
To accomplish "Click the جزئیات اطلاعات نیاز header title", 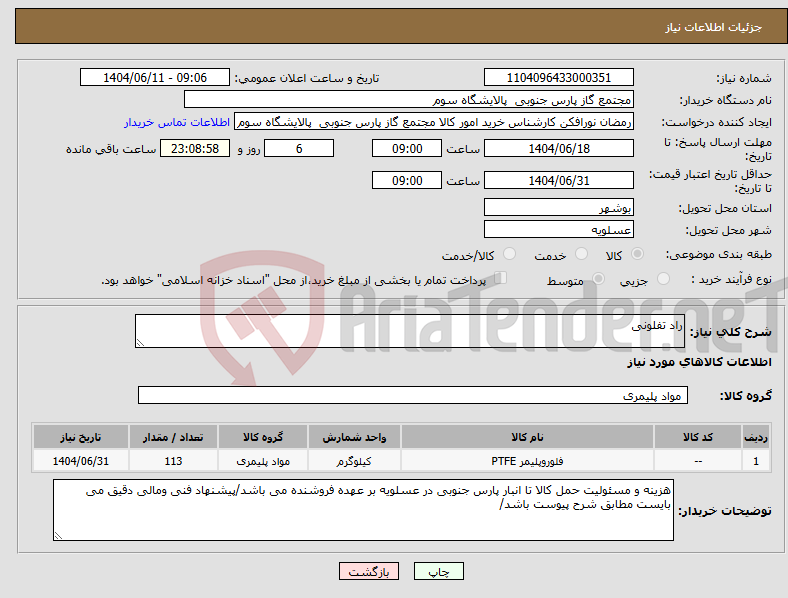I will coord(714,27).
